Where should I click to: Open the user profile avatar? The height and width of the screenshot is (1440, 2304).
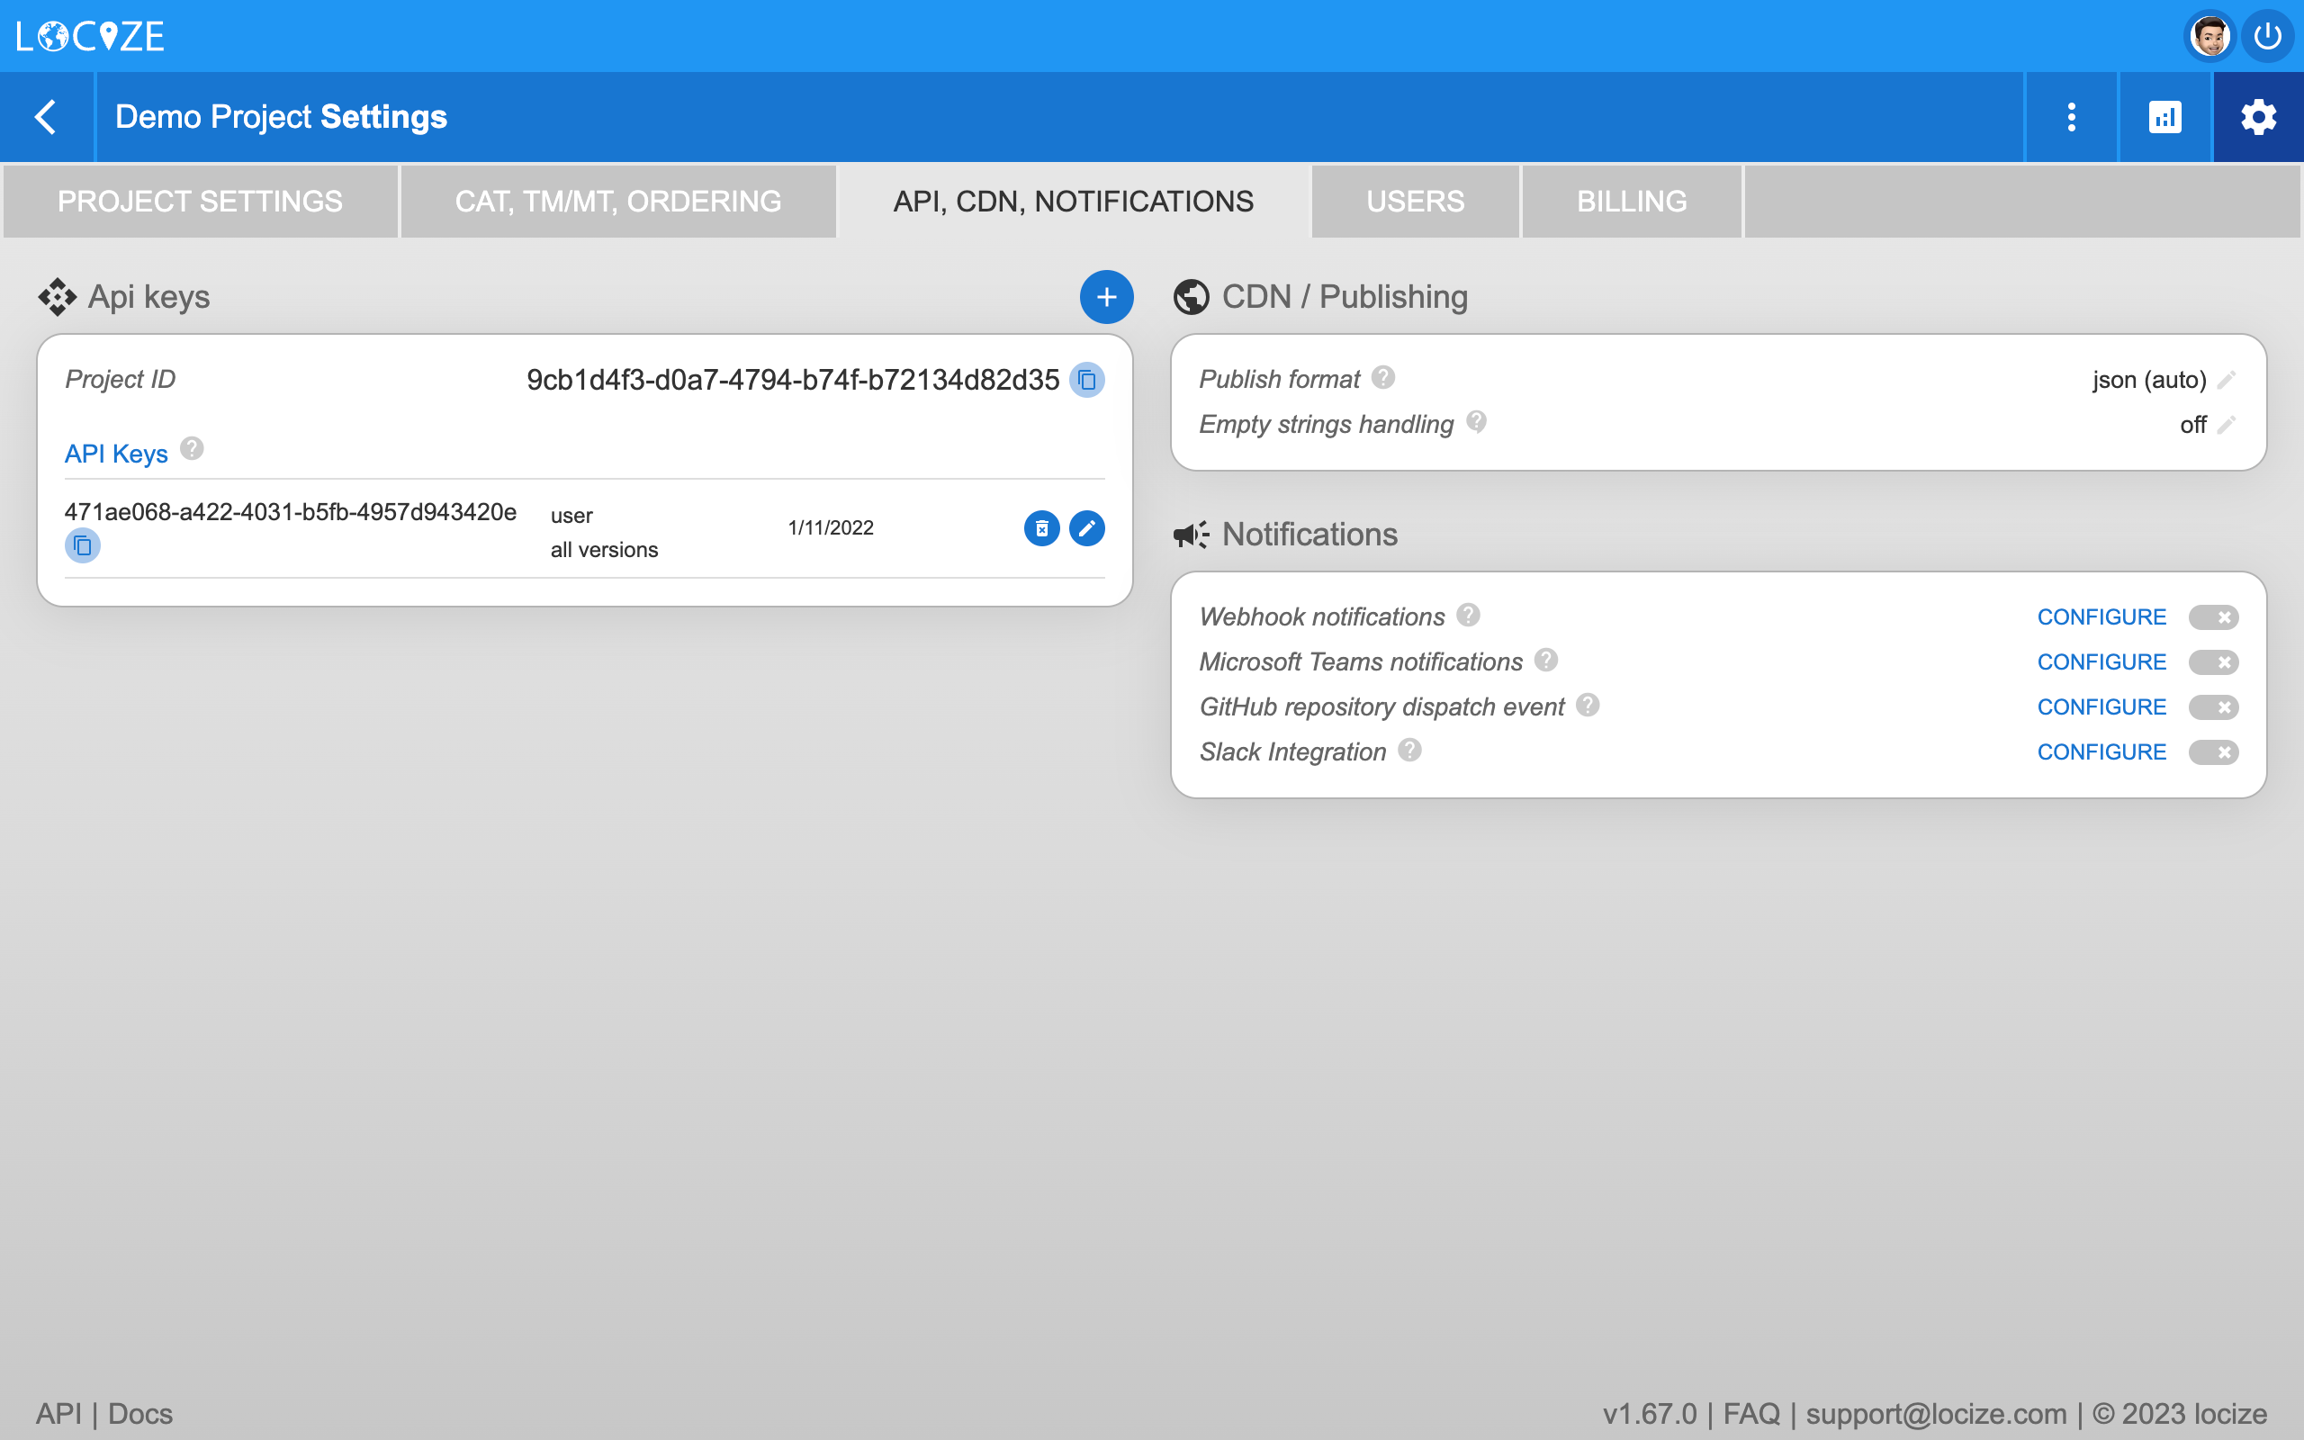pos(2210,37)
